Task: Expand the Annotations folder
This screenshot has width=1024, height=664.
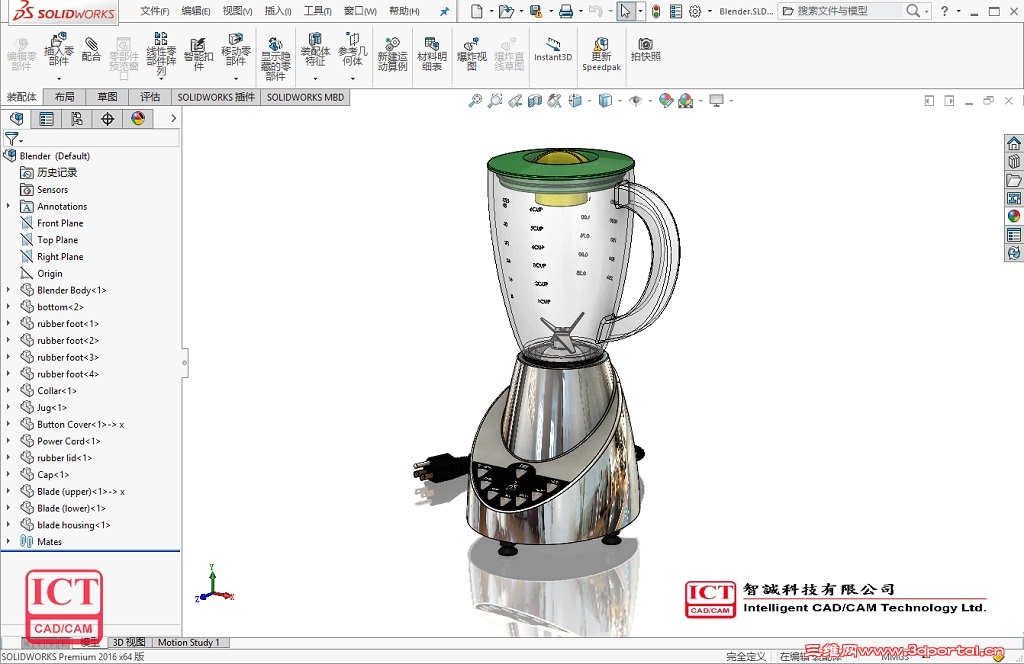Action: point(8,206)
